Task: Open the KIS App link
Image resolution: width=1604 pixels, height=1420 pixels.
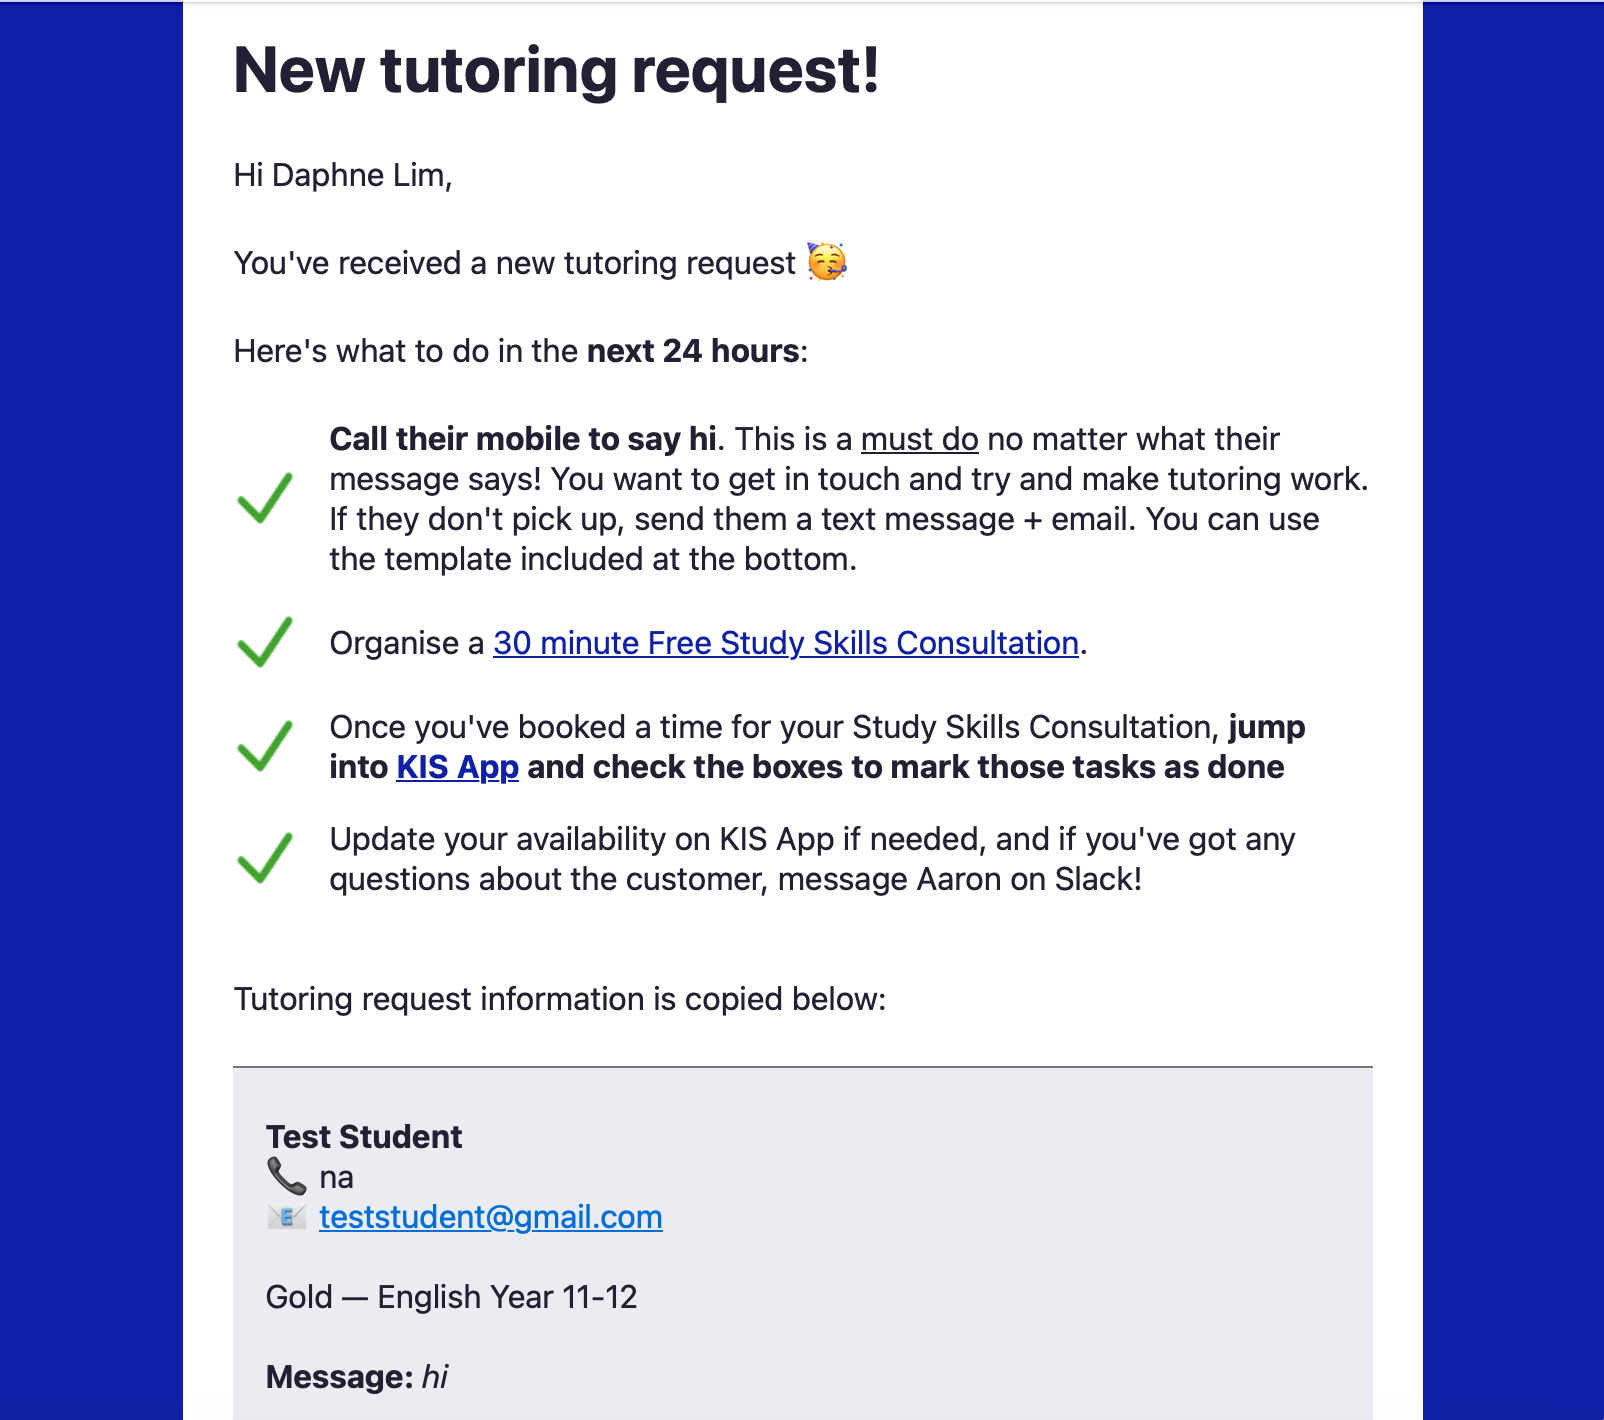Action: coord(457,767)
